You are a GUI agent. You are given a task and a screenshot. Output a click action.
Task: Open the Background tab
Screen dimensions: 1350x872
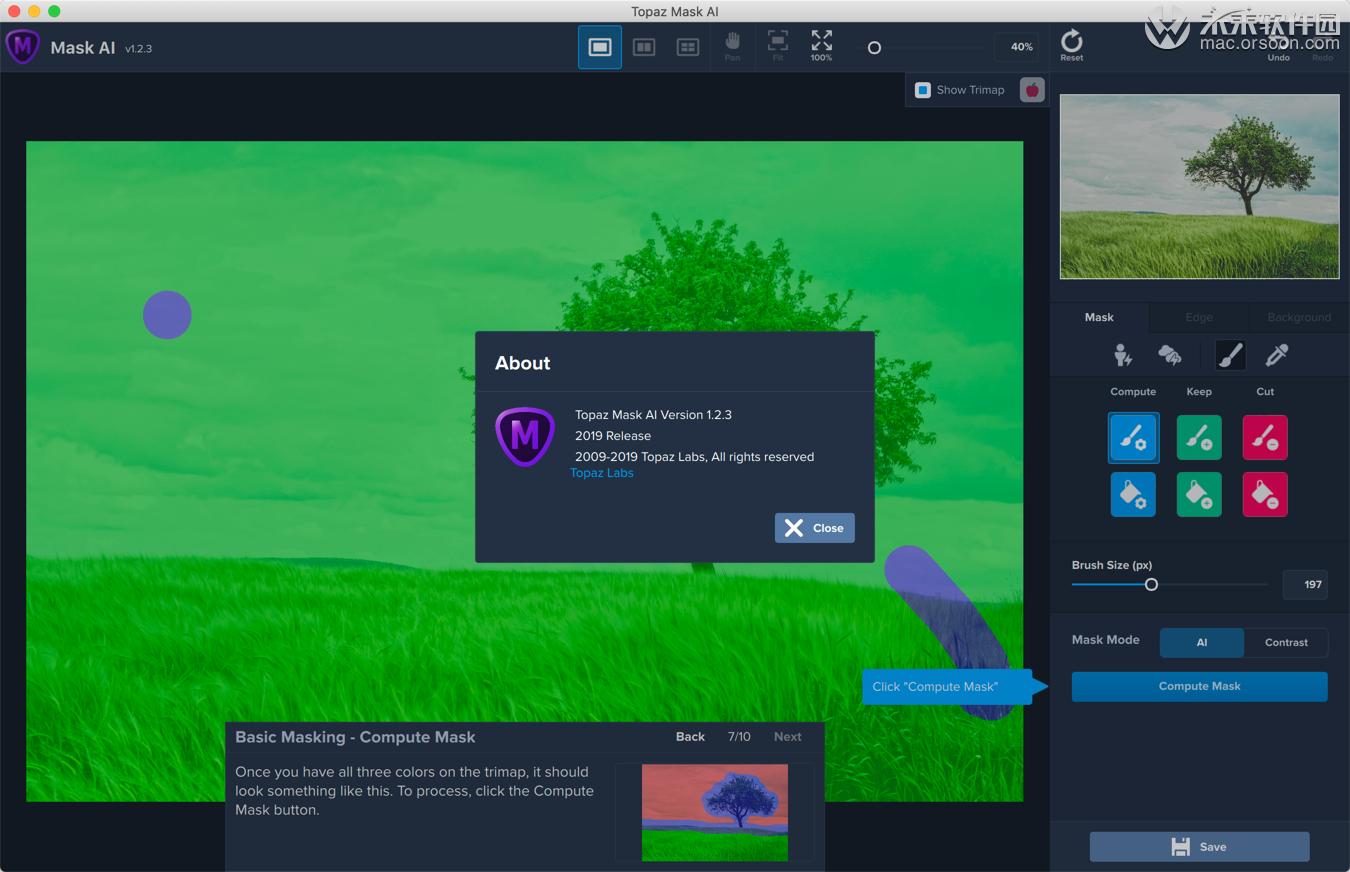[1299, 317]
